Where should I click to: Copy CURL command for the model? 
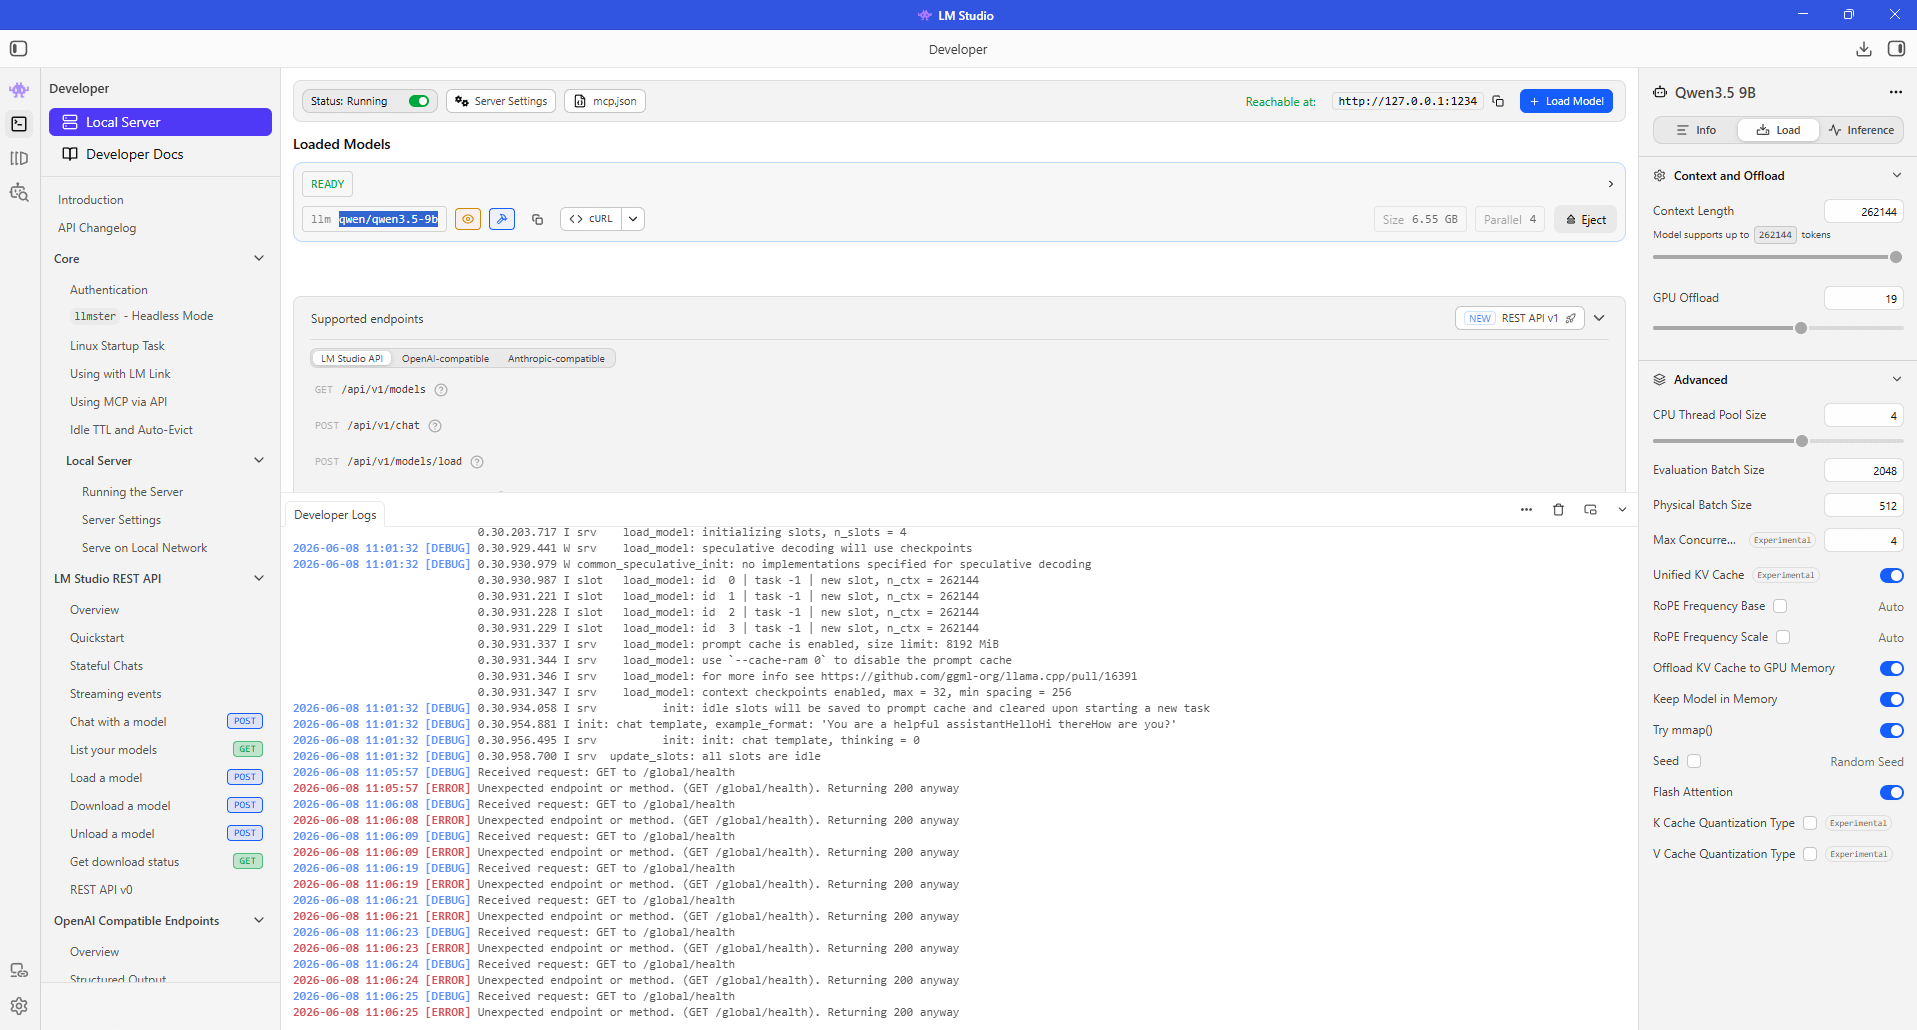tap(591, 219)
